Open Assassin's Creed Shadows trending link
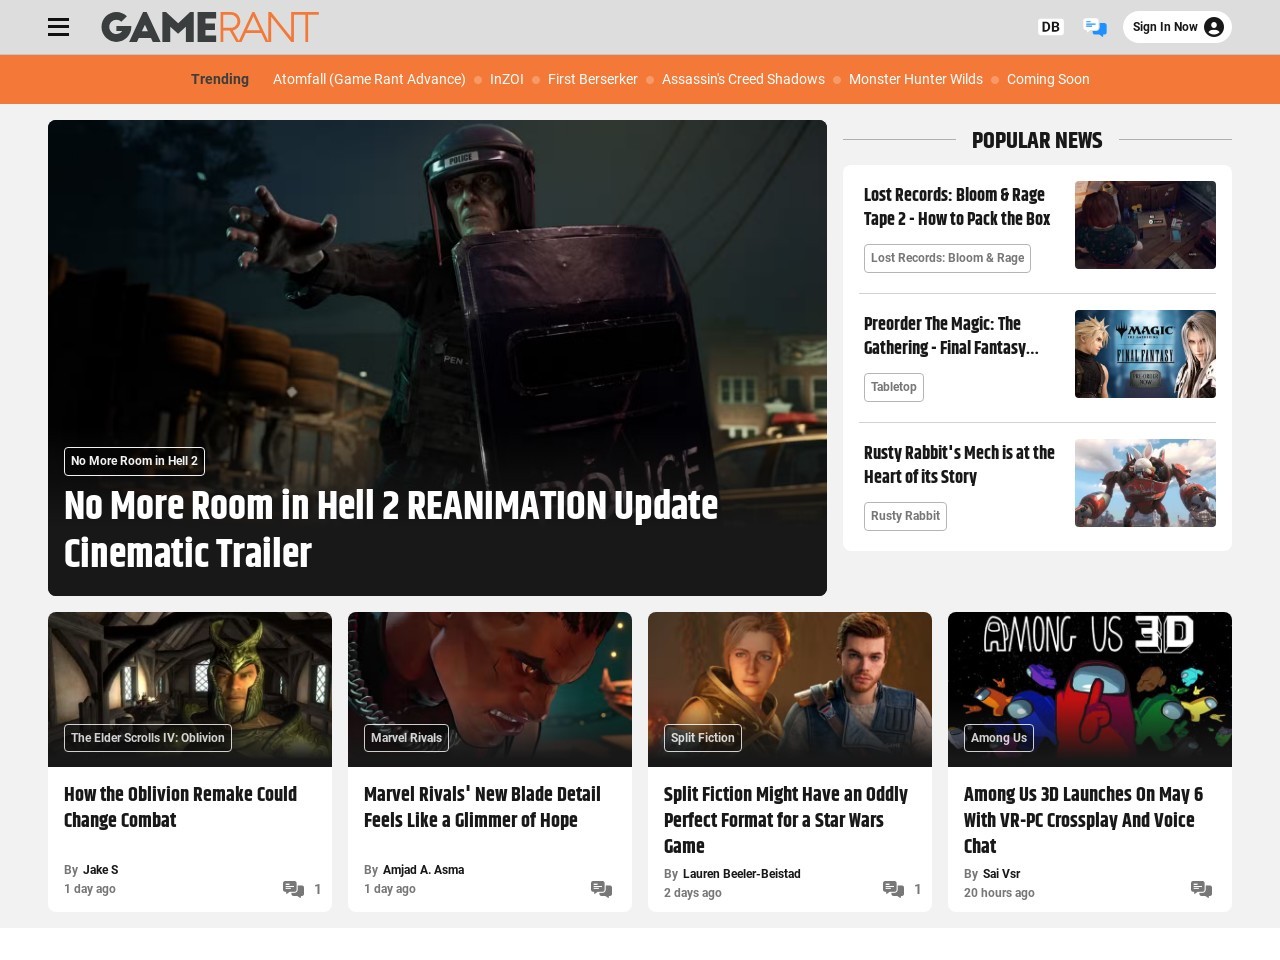The height and width of the screenshot is (960, 1280). (743, 79)
